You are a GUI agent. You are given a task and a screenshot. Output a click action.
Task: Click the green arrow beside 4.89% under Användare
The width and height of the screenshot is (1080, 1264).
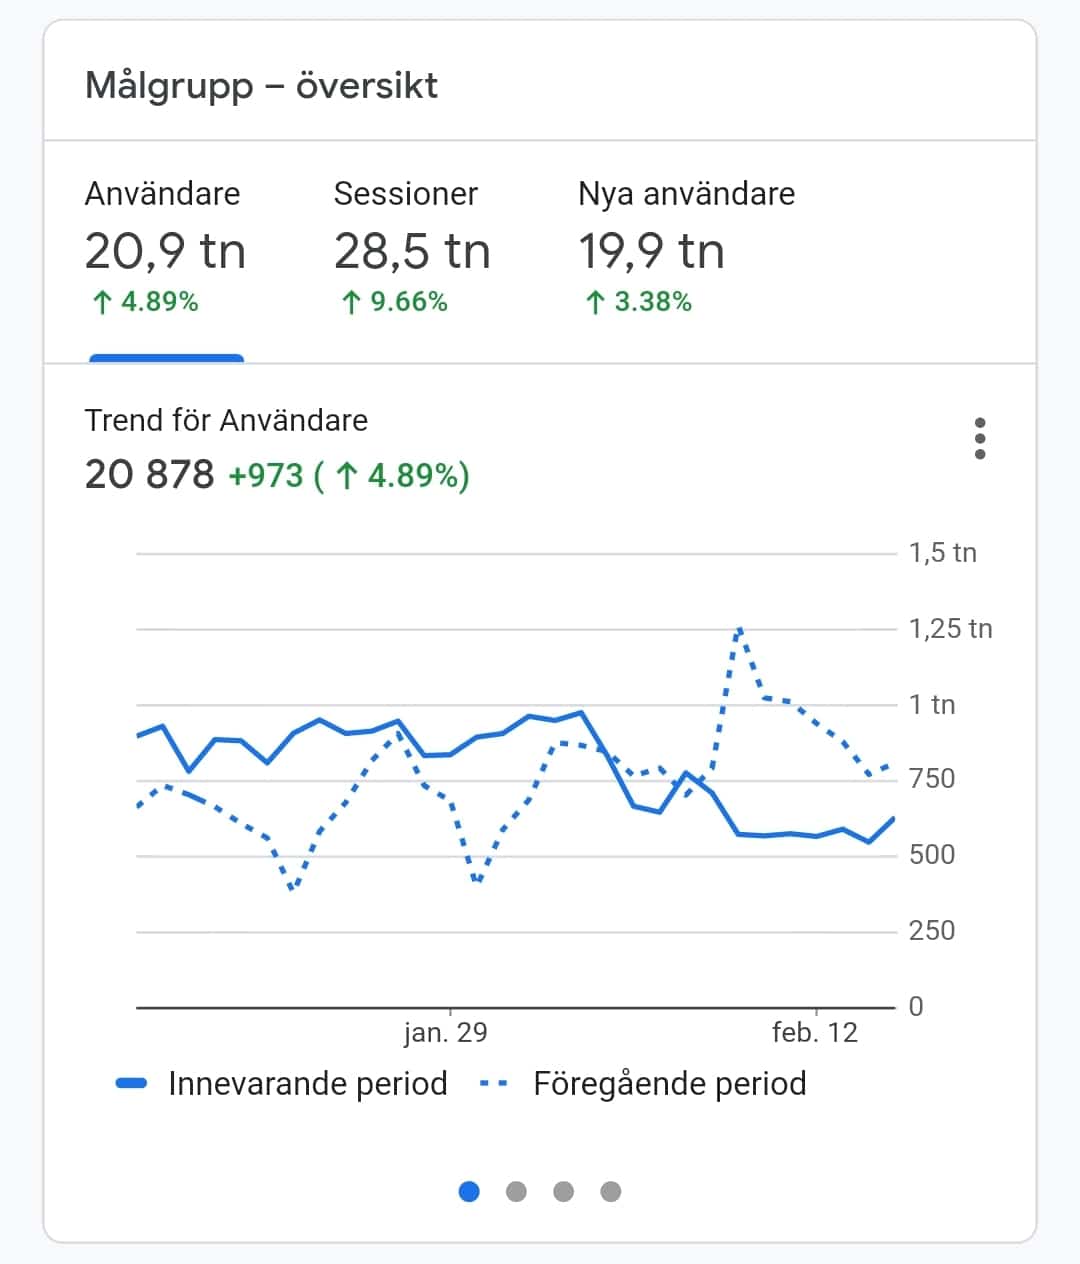[101, 302]
